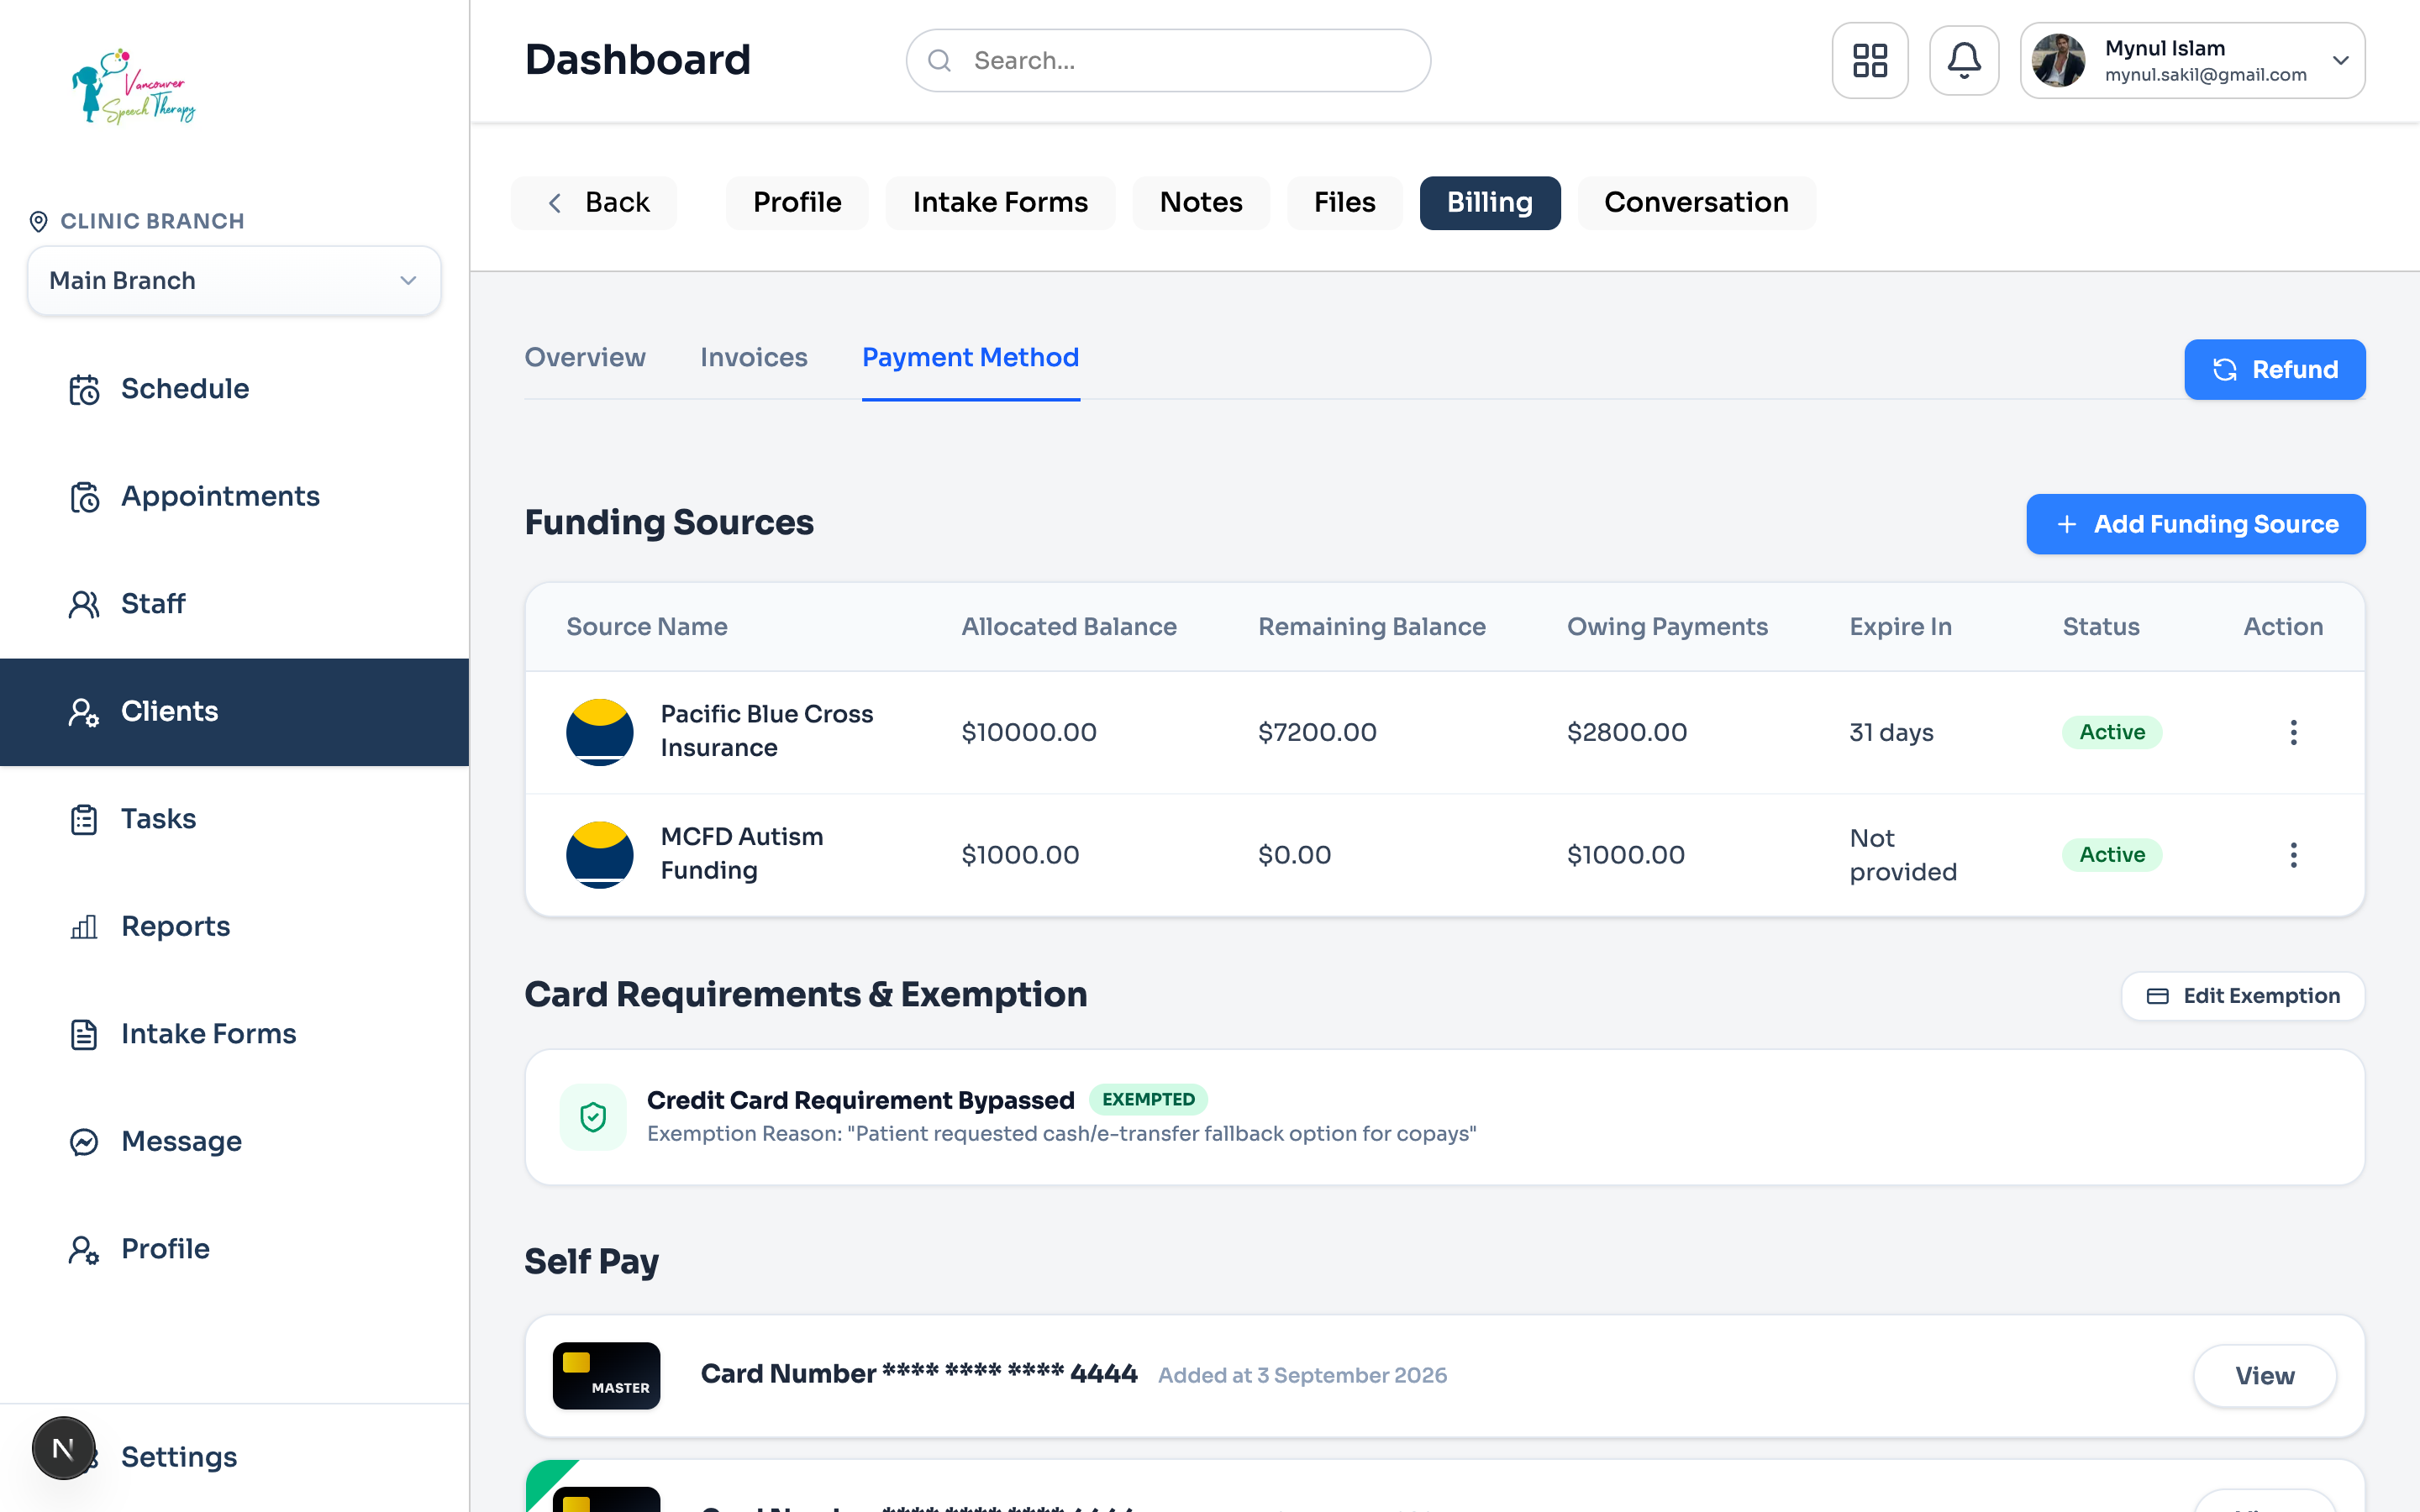Screen dimensions: 2420x1512
Task: Open Profile in the sidebar
Action: 234,1249
